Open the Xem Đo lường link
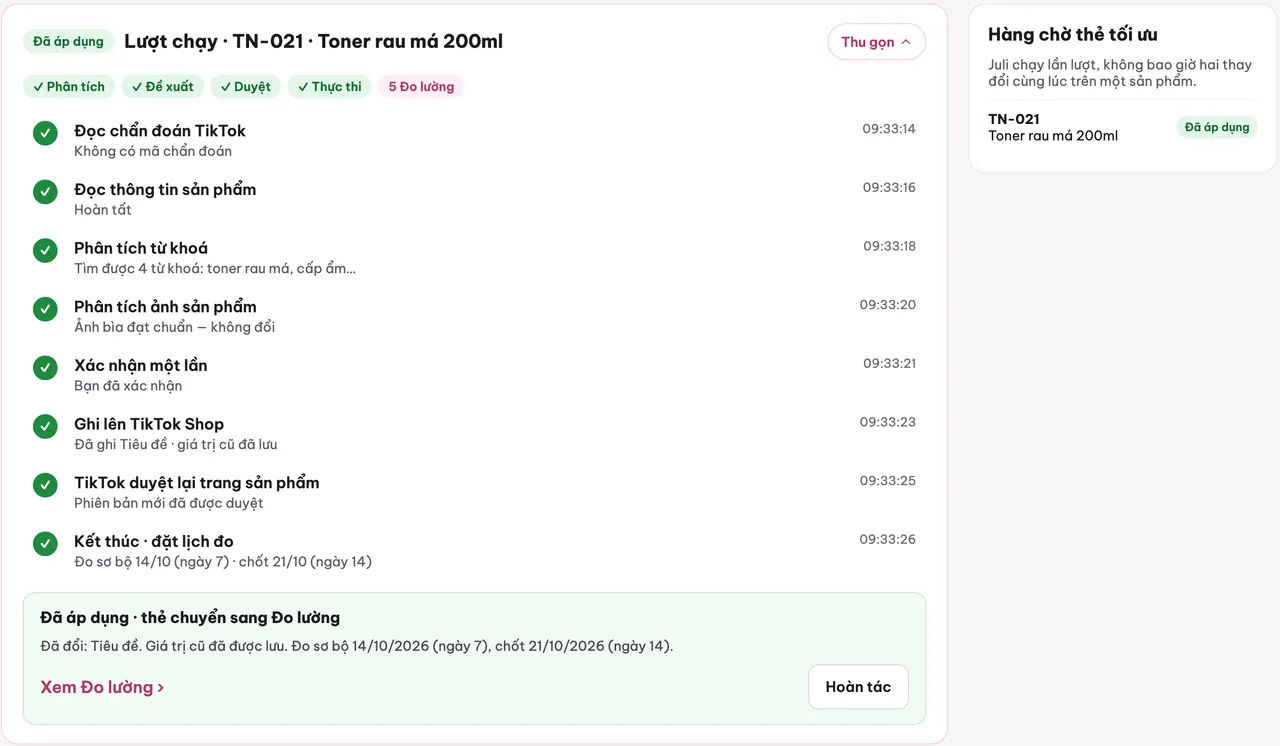Screen dimensions: 1280x746 (x=102, y=687)
